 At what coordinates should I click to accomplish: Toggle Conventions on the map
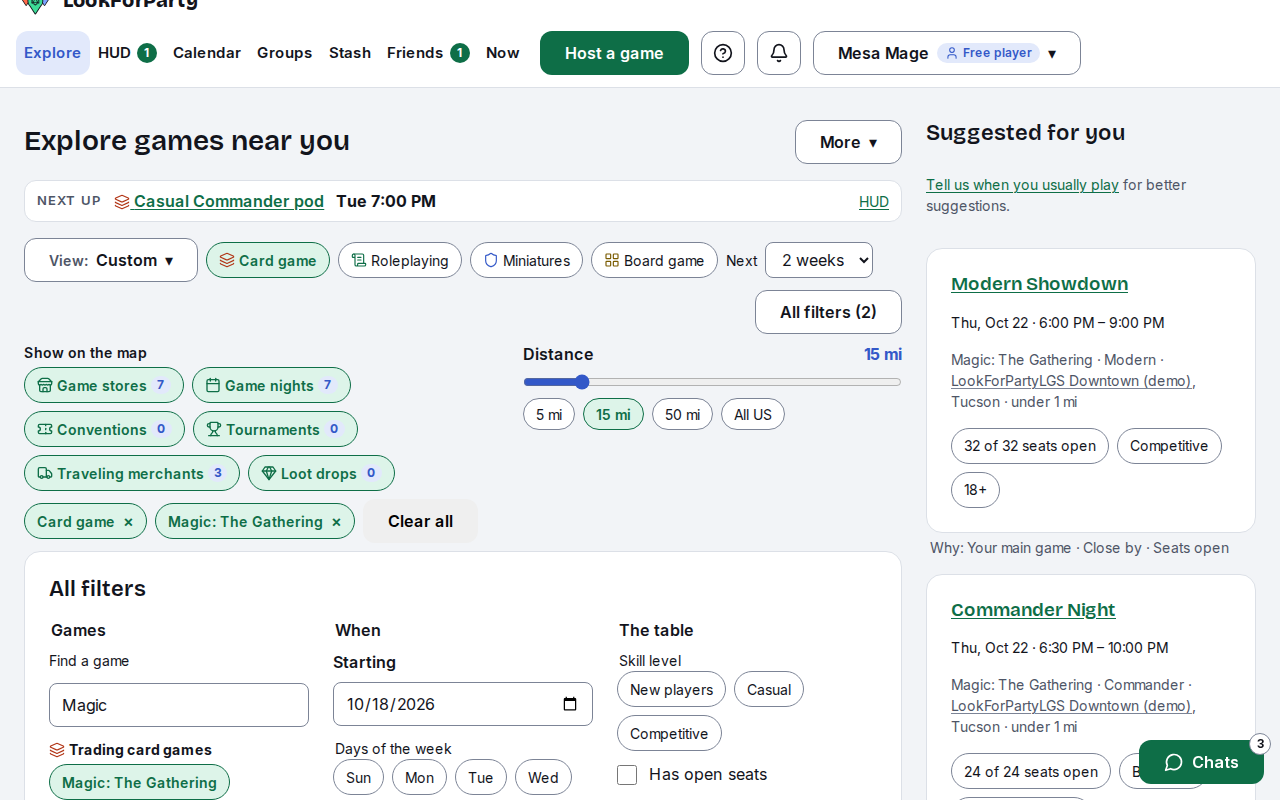click(x=104, y=429)
